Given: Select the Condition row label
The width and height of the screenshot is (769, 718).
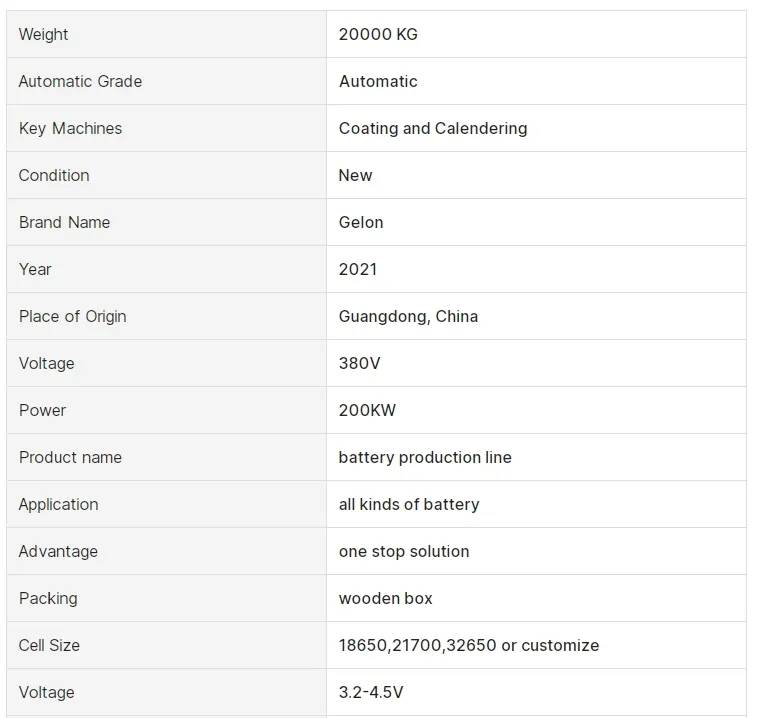Looking at the screenshot, I should (x=54, y=175).
